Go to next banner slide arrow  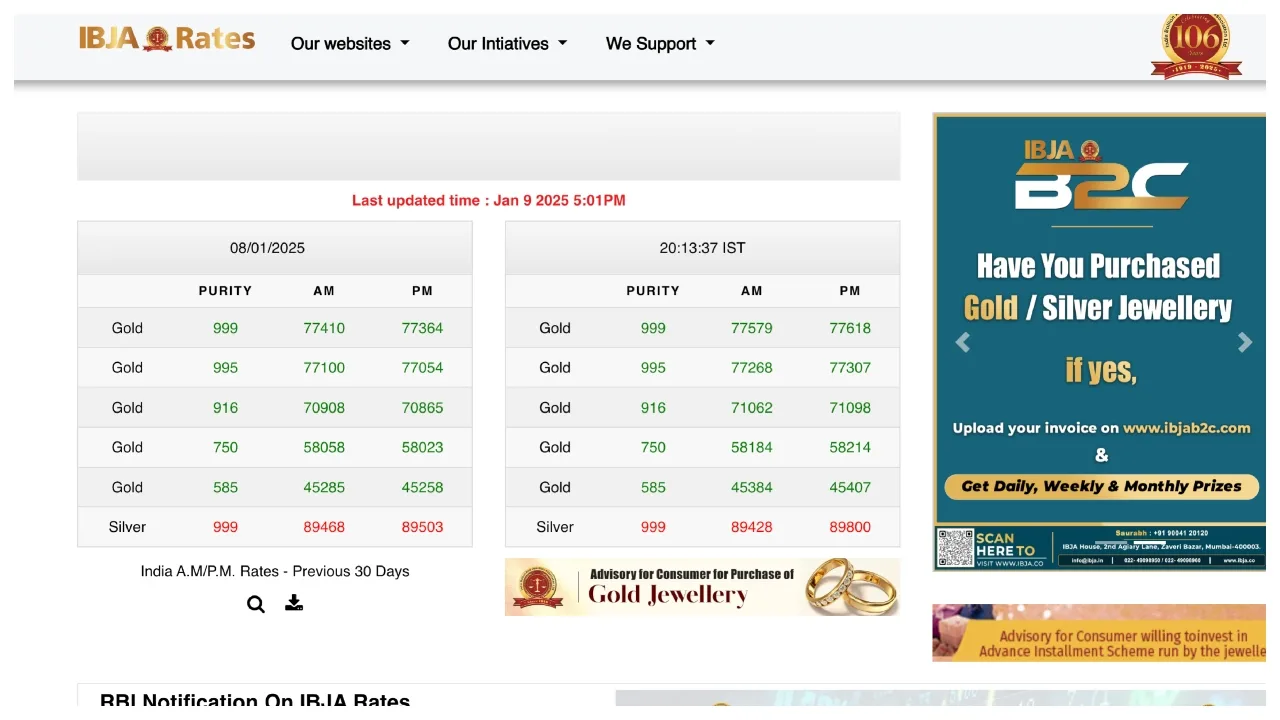tap(1245, 343)
